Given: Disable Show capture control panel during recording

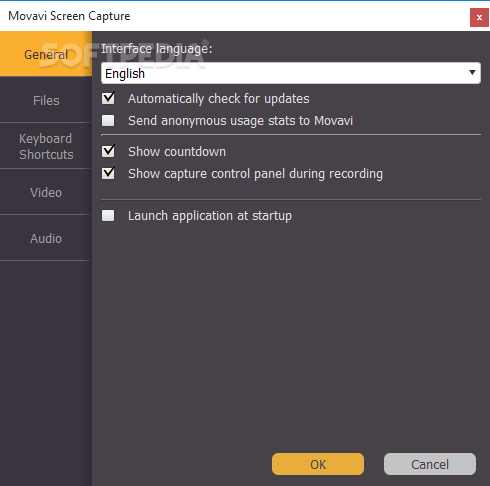Looking at the screenshot, I should (108, 173).
